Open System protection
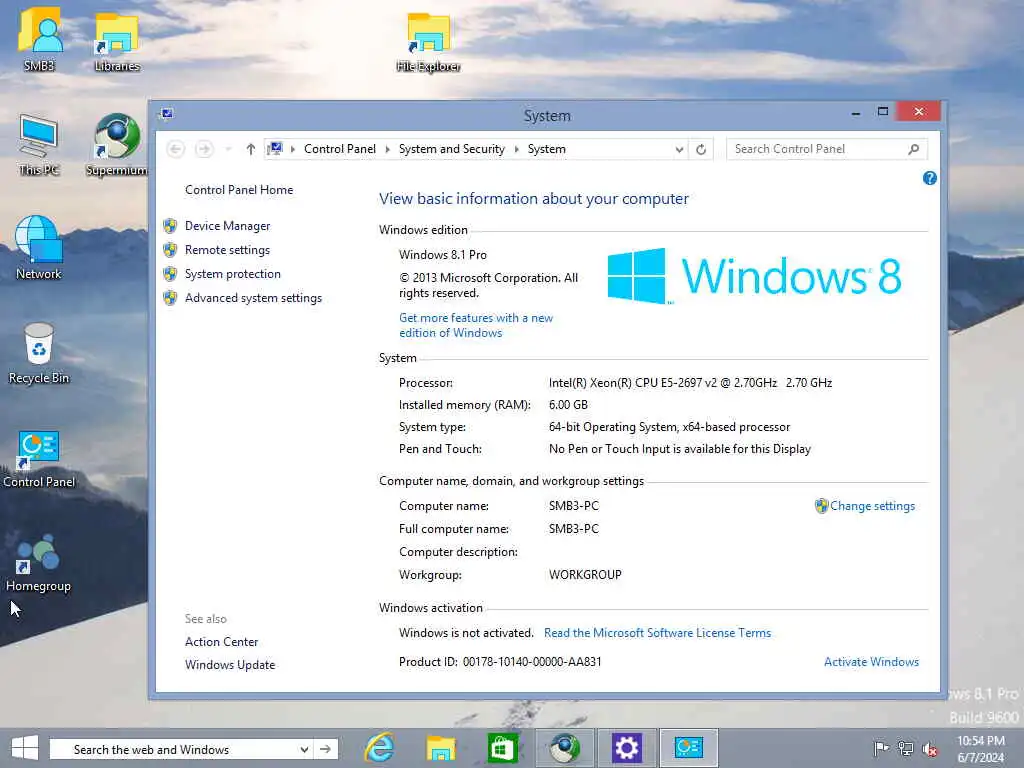1024x768 pixels. click(232, 274)
